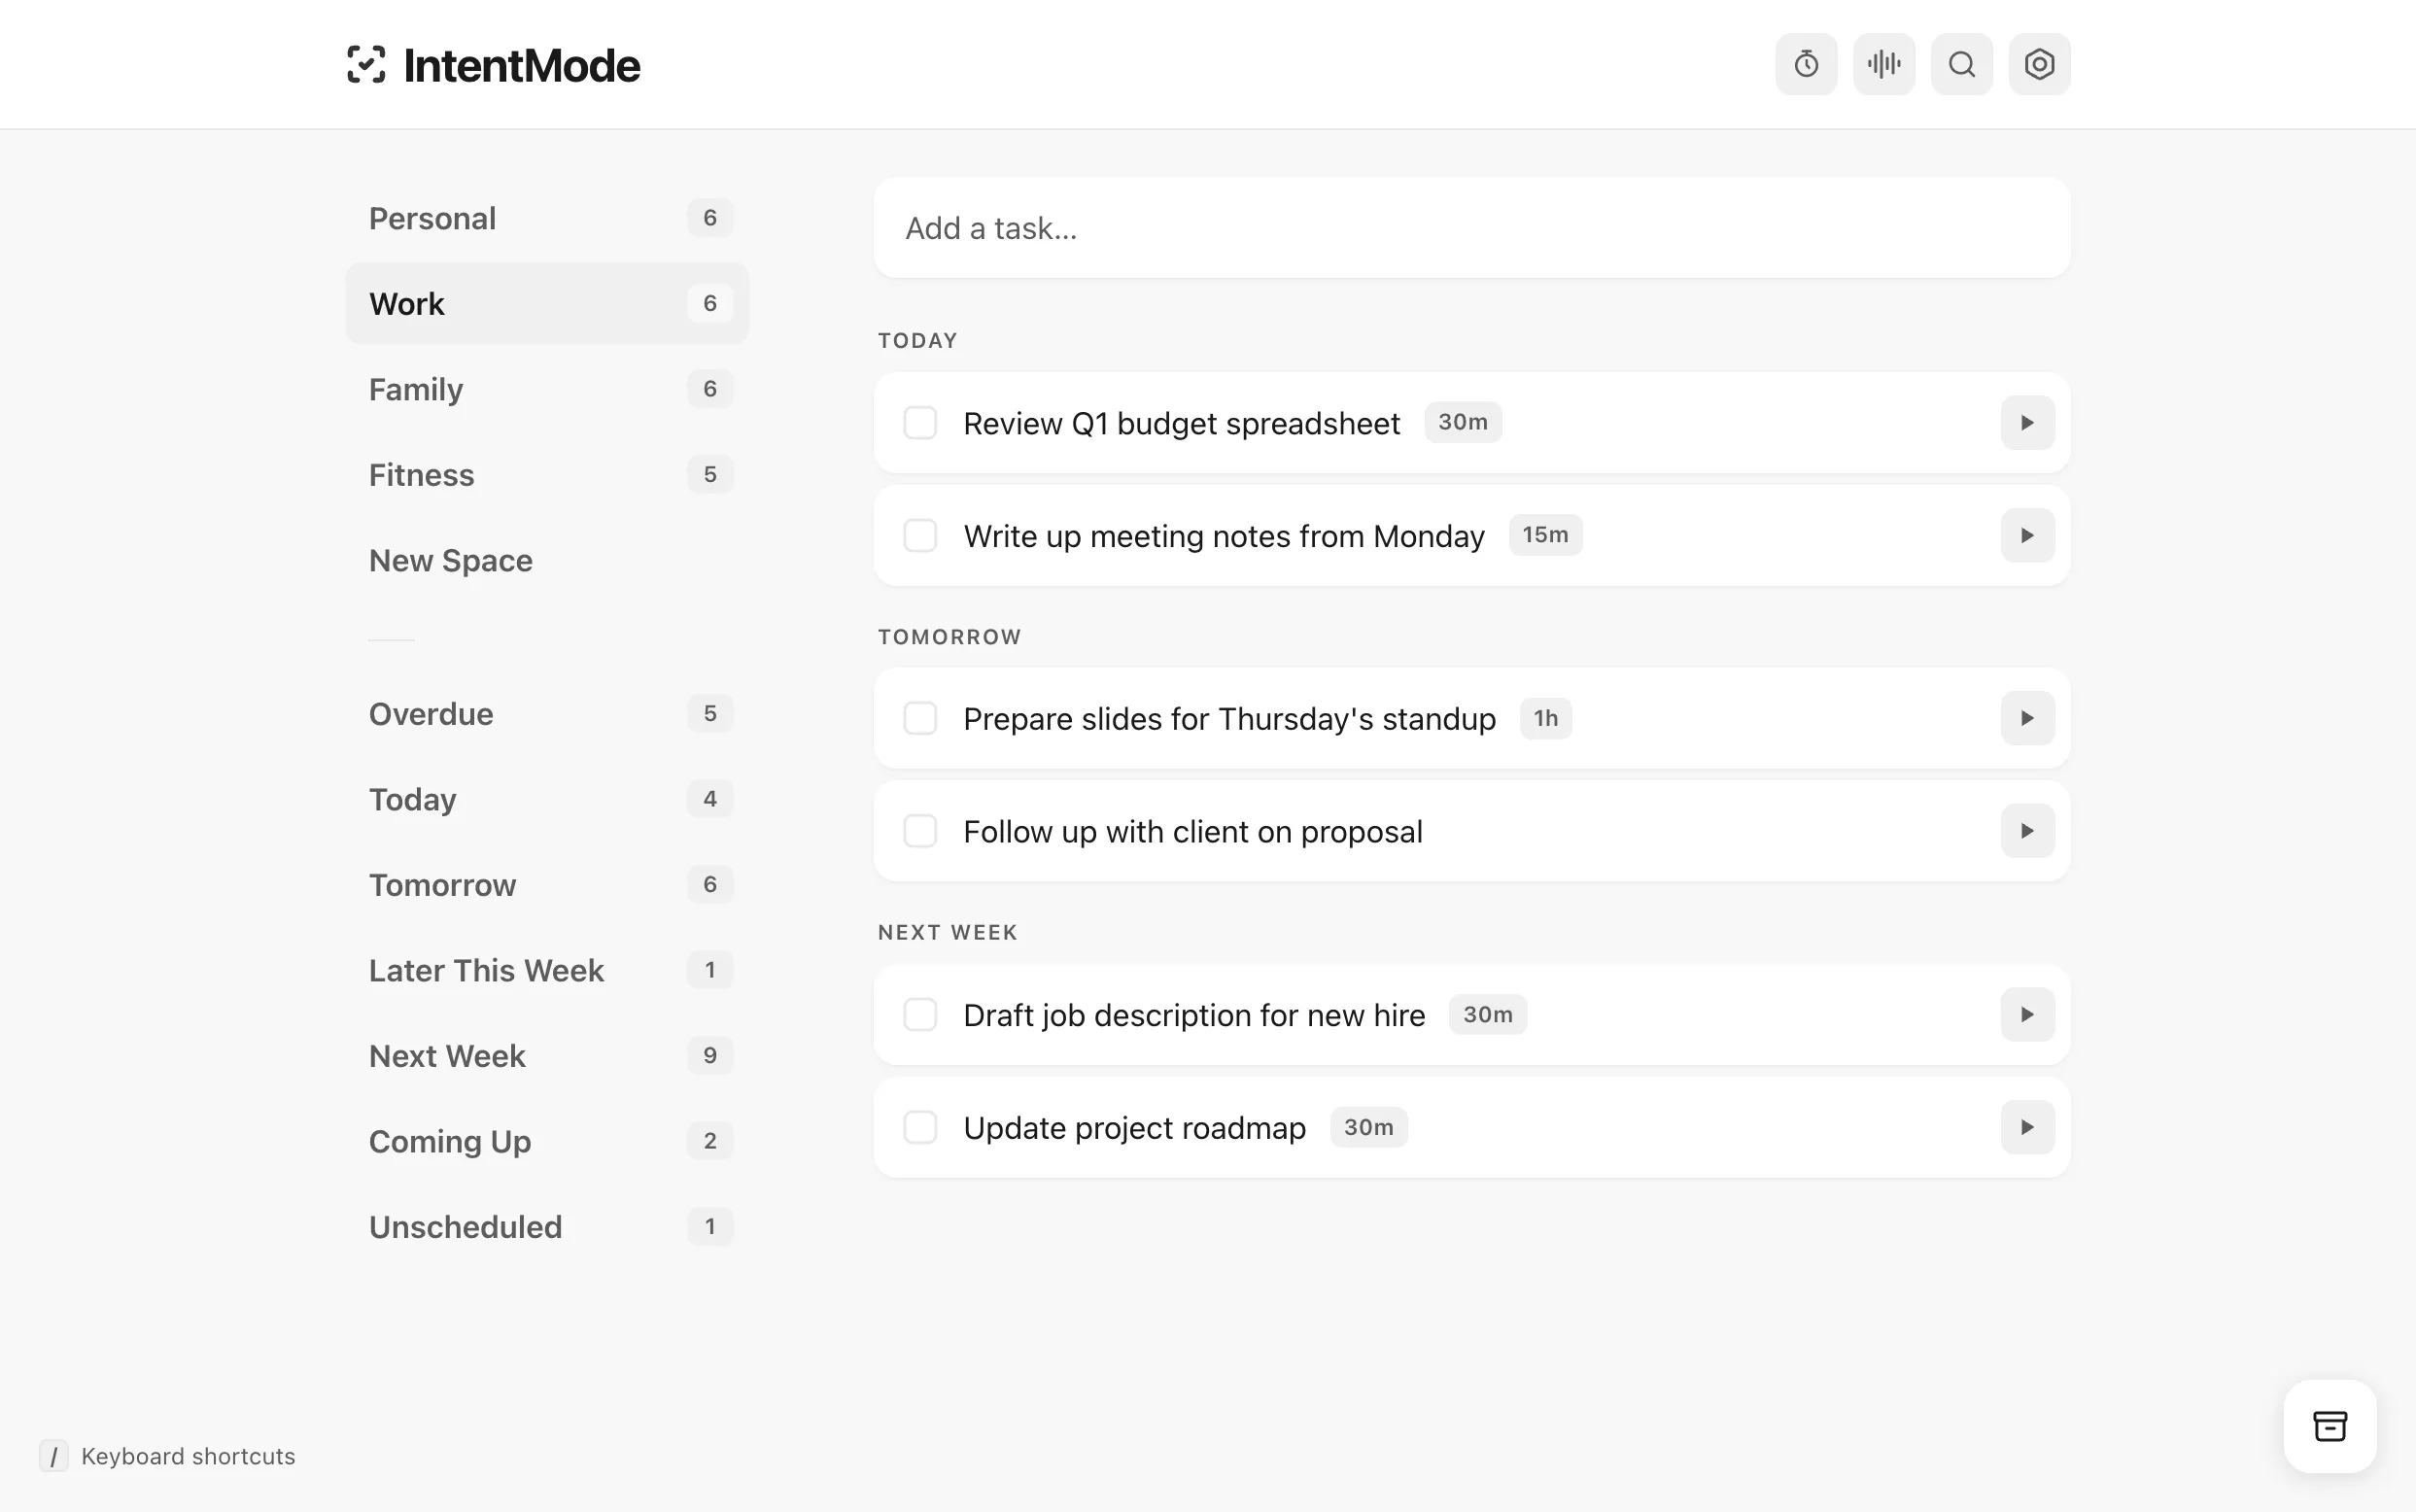Open the timer from the header

1805,64
